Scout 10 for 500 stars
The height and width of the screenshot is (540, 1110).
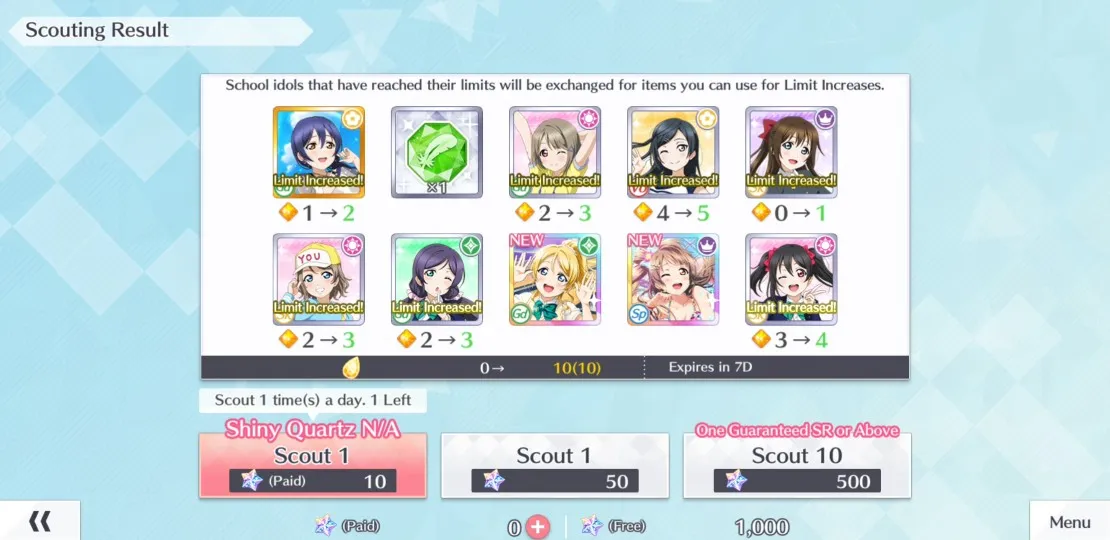pos(797,466)
